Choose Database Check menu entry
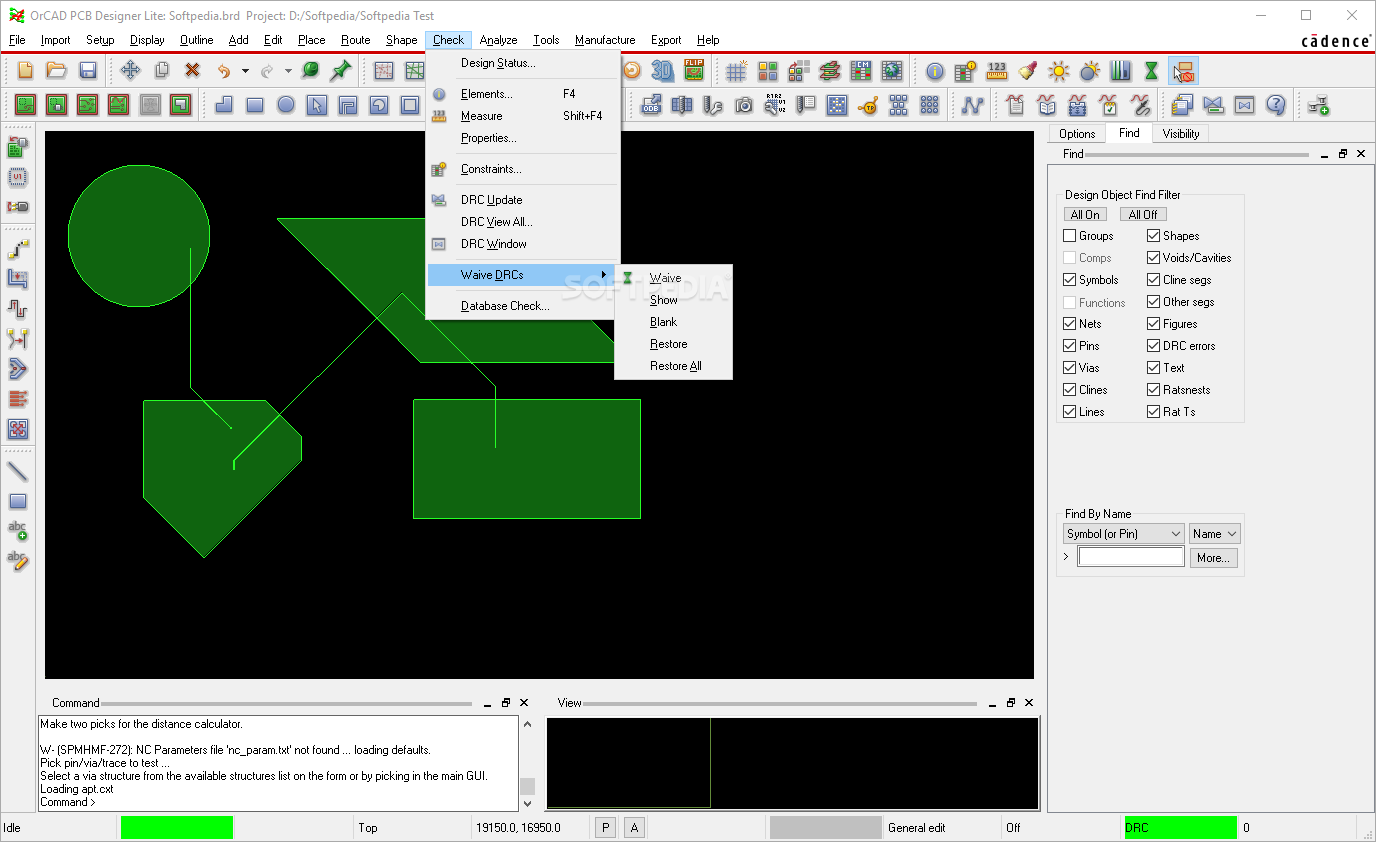Viewport: 1376px width, 842px height. [505, 306]
